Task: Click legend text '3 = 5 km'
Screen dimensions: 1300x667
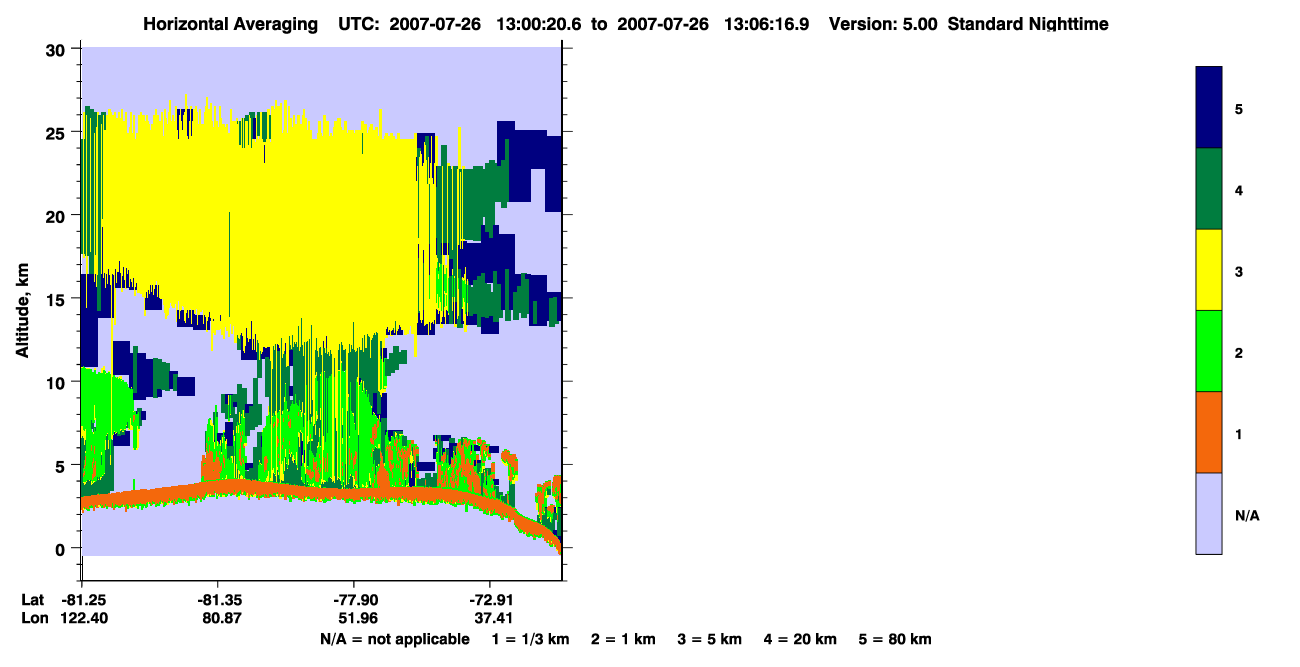Action: (711, 640)
